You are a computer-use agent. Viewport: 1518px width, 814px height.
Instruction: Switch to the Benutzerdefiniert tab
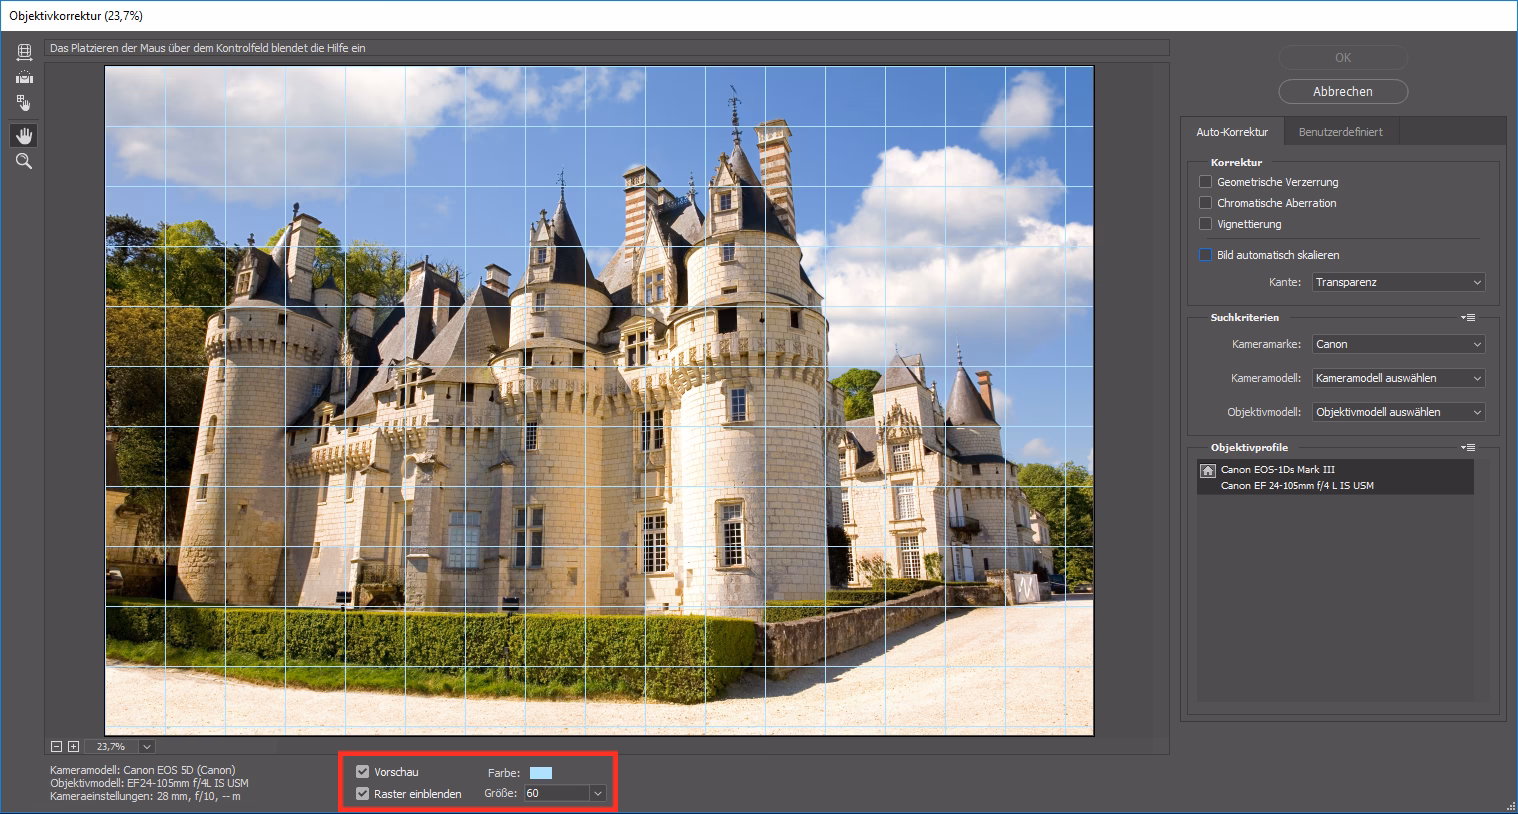click(1340, 130)
